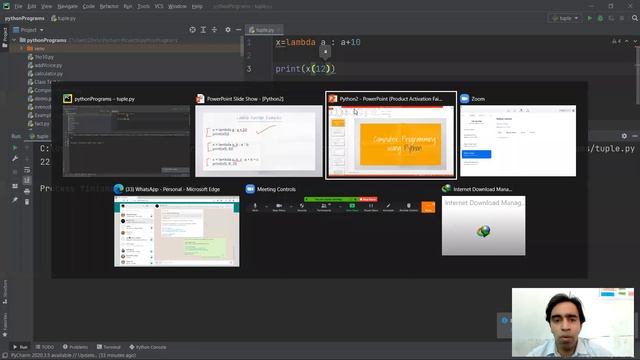Click Collapse All icon in Project panel
This screenshot has width=640, height=360.
[x=214, y=30]
